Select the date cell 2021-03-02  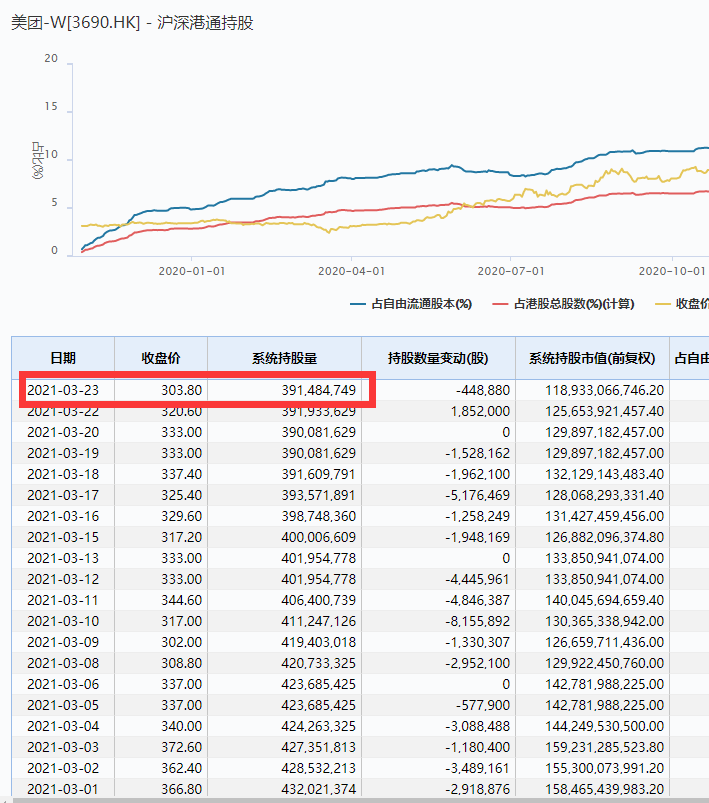pos(63,768)
